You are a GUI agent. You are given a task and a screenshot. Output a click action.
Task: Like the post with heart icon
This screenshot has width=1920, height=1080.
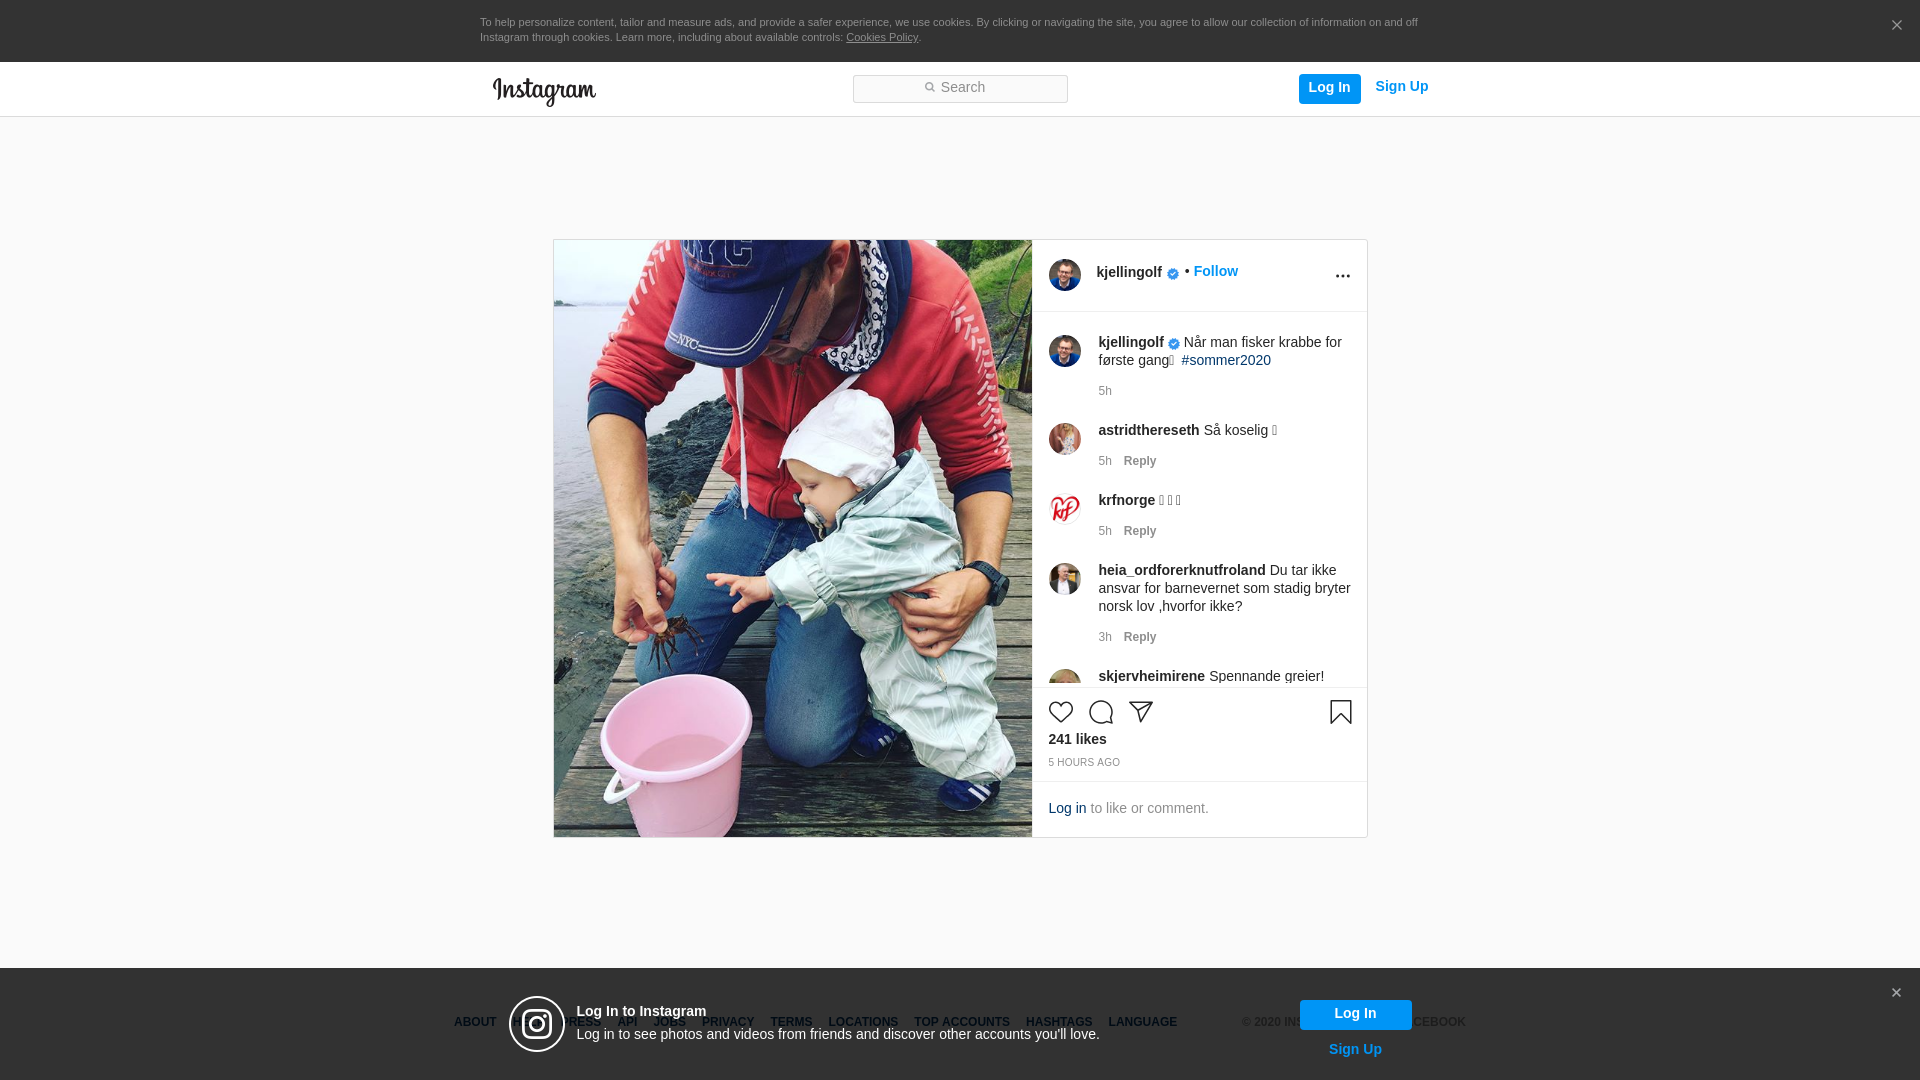[x=1060, y=712]
